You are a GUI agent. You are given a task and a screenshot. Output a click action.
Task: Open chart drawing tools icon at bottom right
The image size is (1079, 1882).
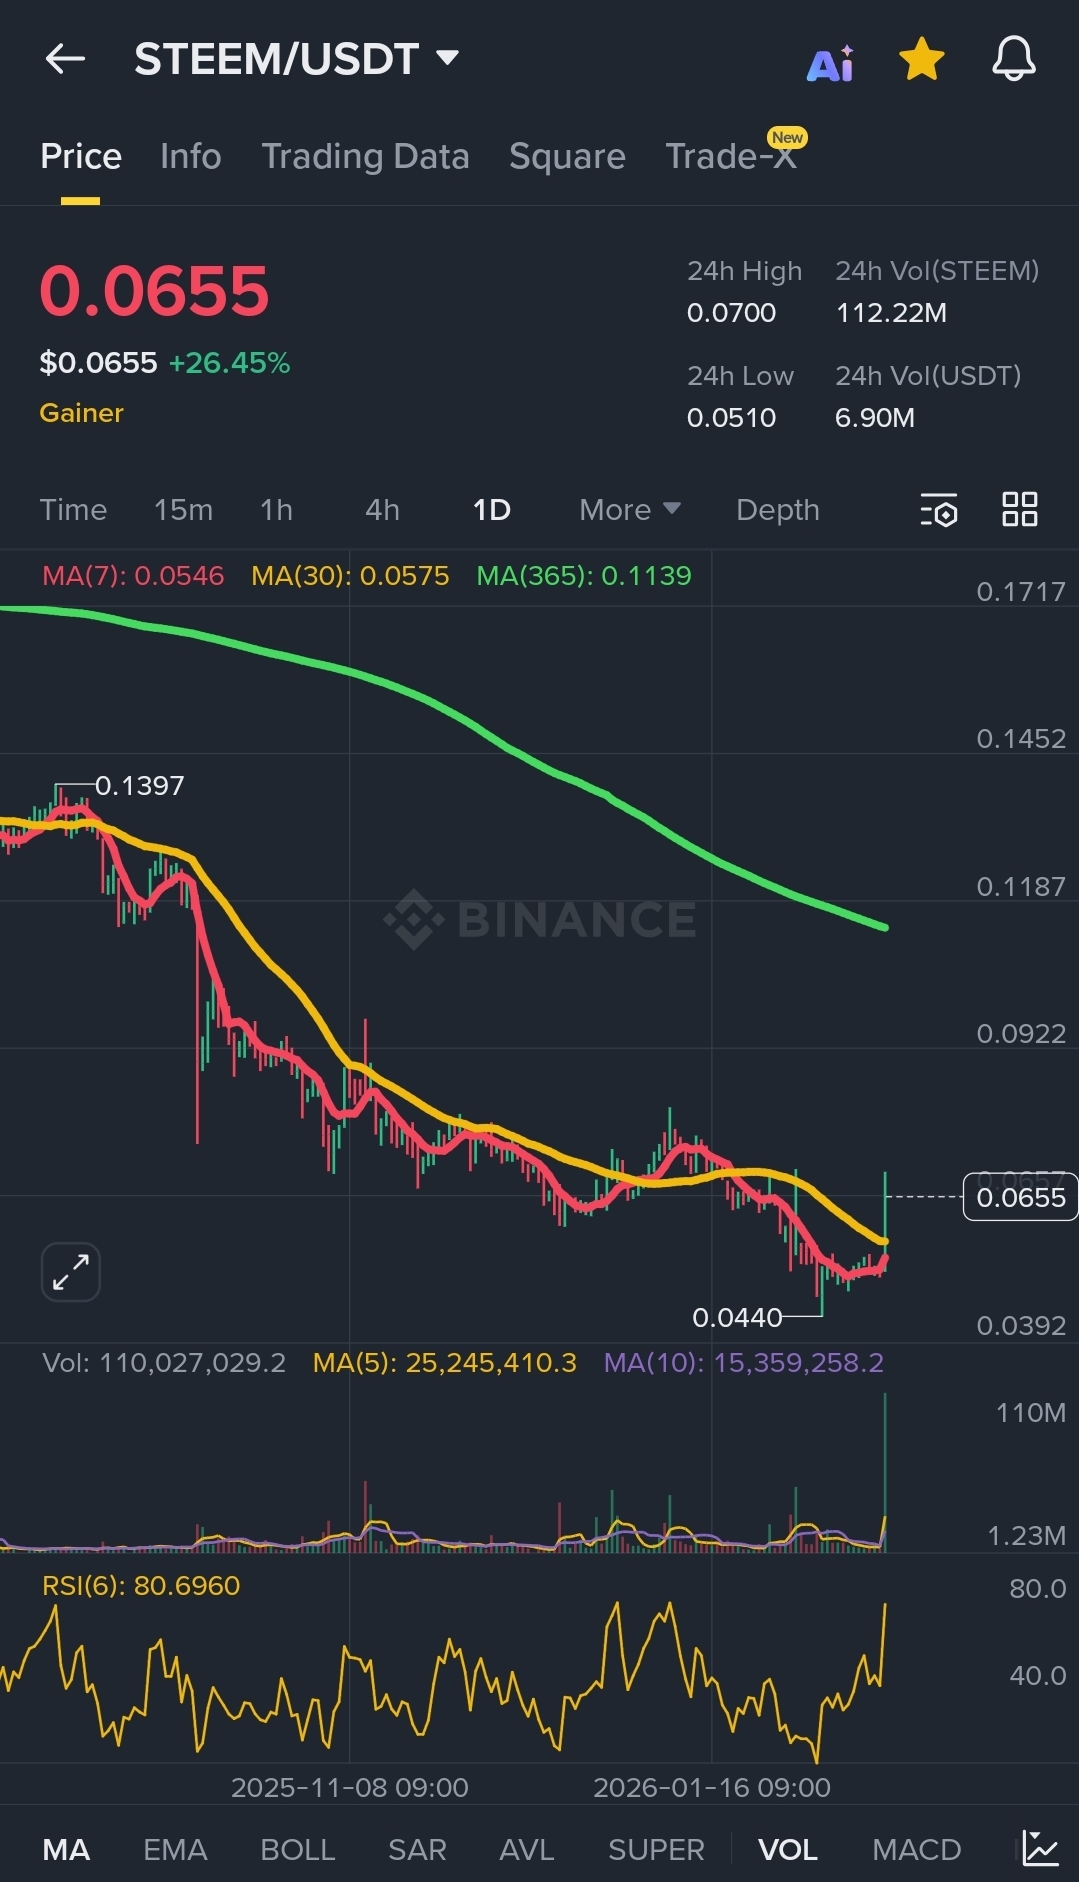[1040, 1849]
